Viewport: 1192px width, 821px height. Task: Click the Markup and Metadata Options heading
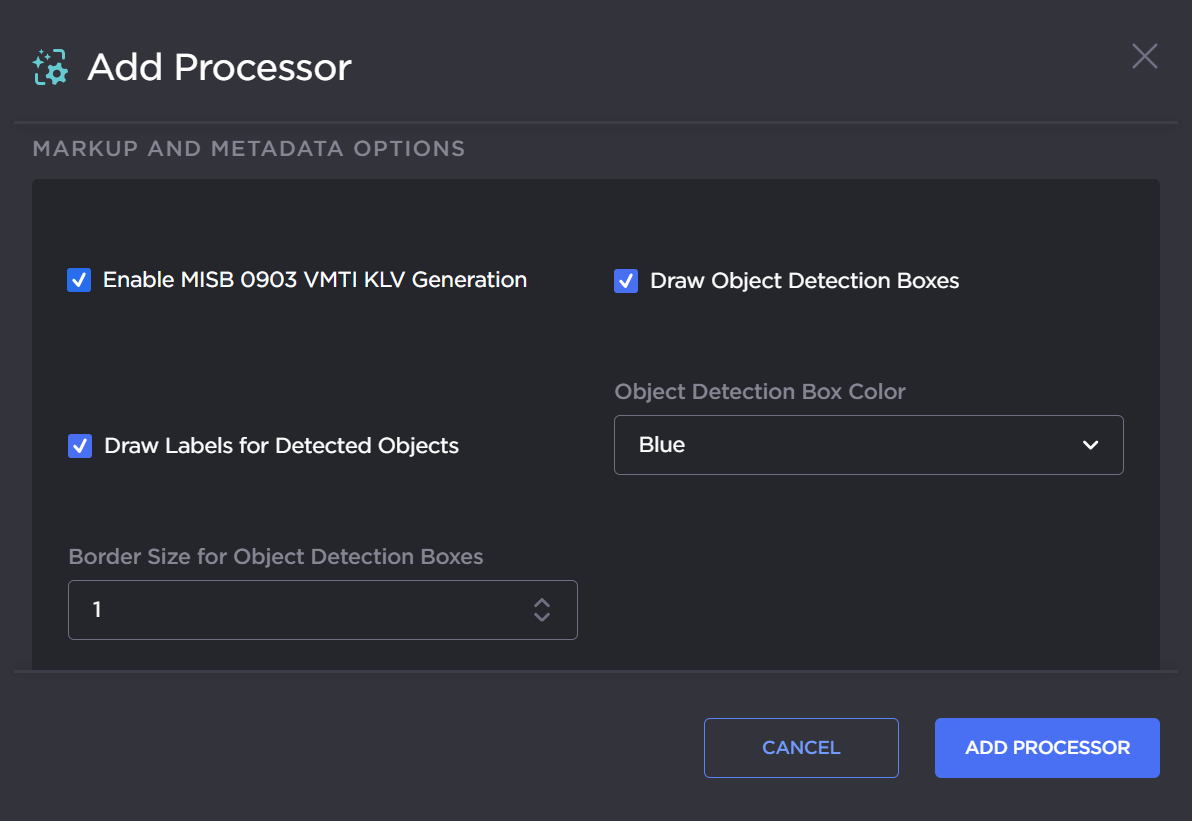(x=249, y=148)
